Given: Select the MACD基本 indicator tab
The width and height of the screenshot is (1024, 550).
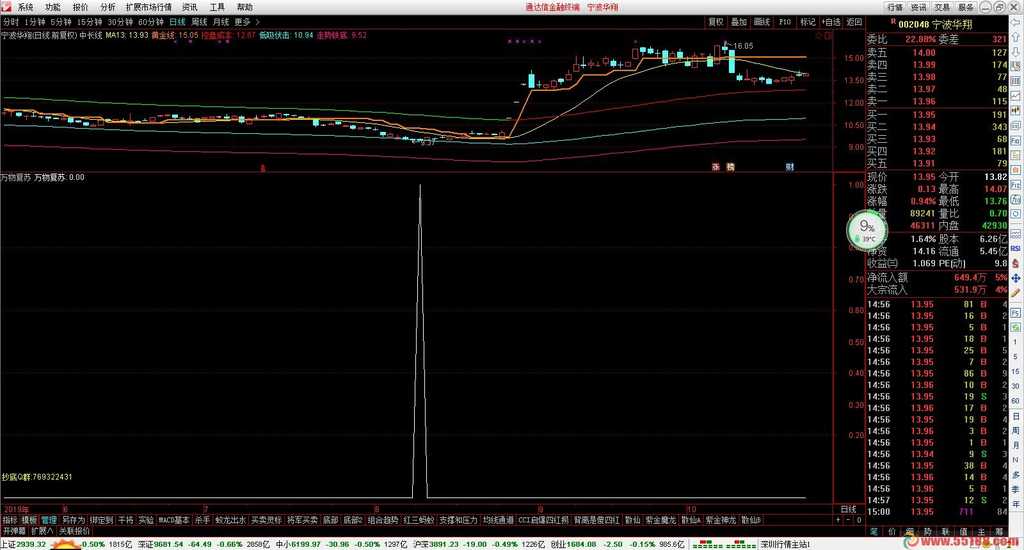Looking at the screenshot, I should [x=174, y=521].
